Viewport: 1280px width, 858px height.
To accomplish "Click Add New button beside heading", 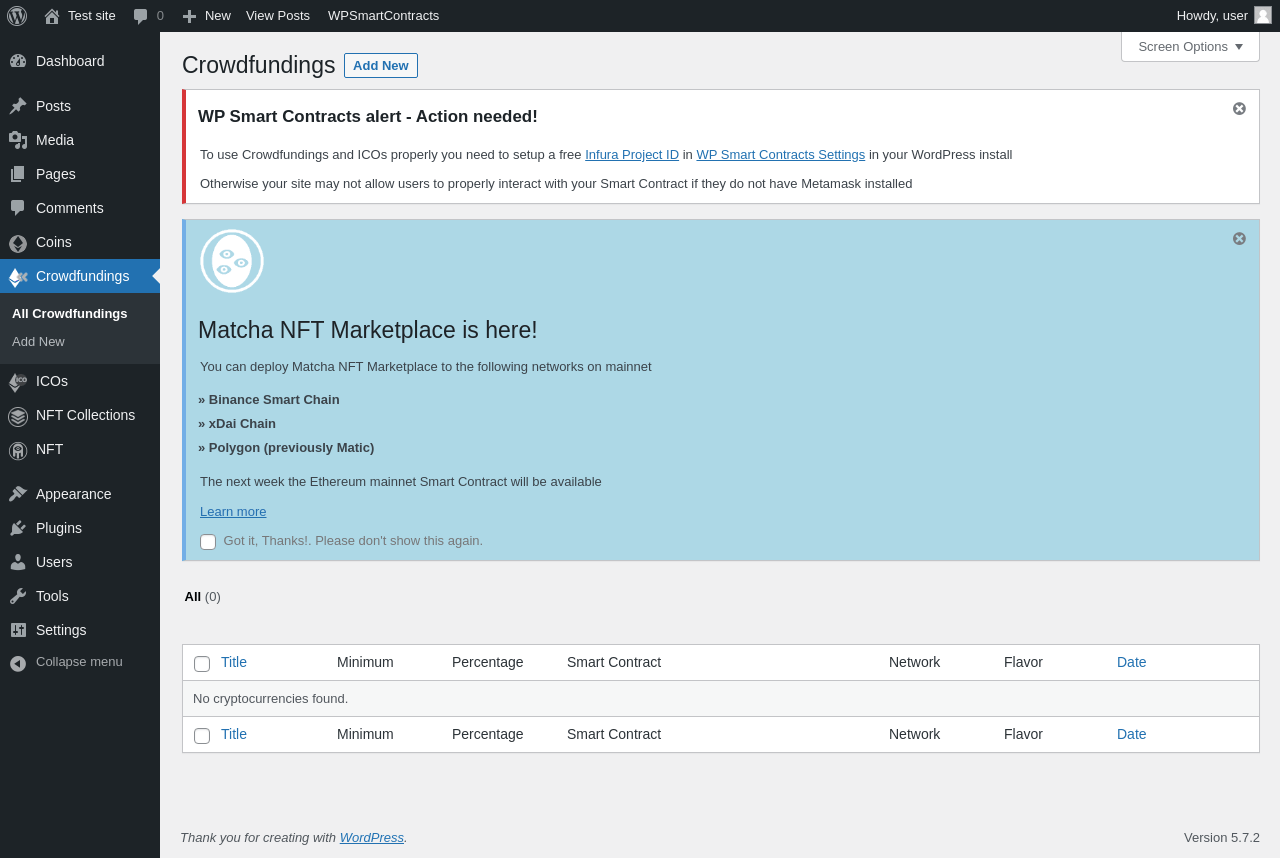I will click(x=381, y=65).
